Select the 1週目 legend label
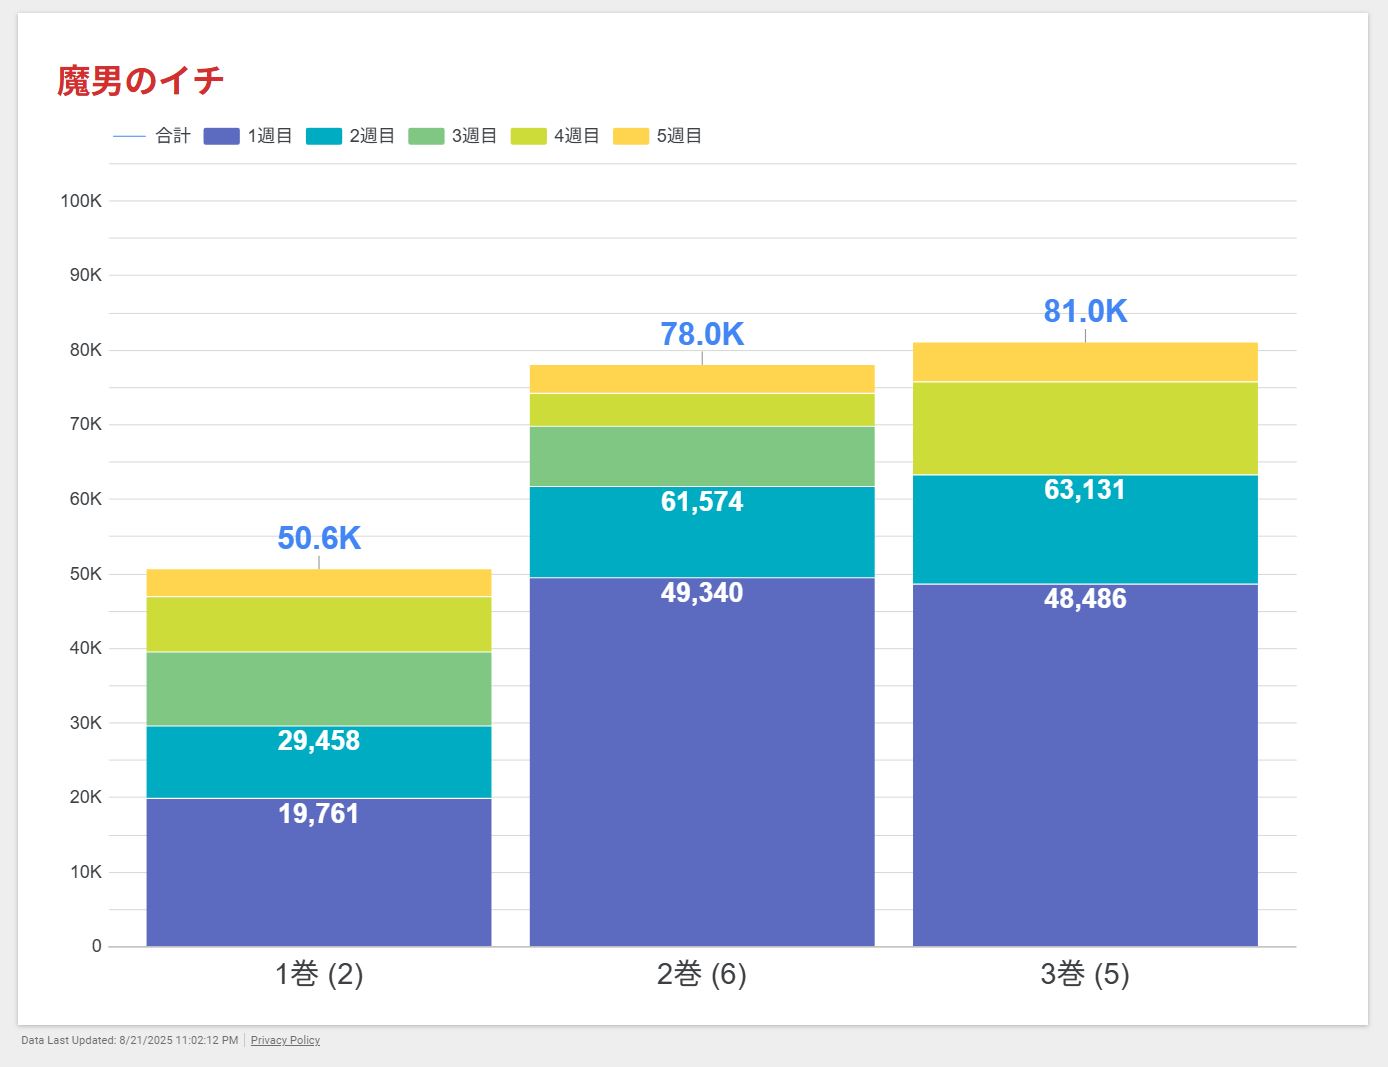Viewport: 1388px width, 1067px height. (270, 136)
